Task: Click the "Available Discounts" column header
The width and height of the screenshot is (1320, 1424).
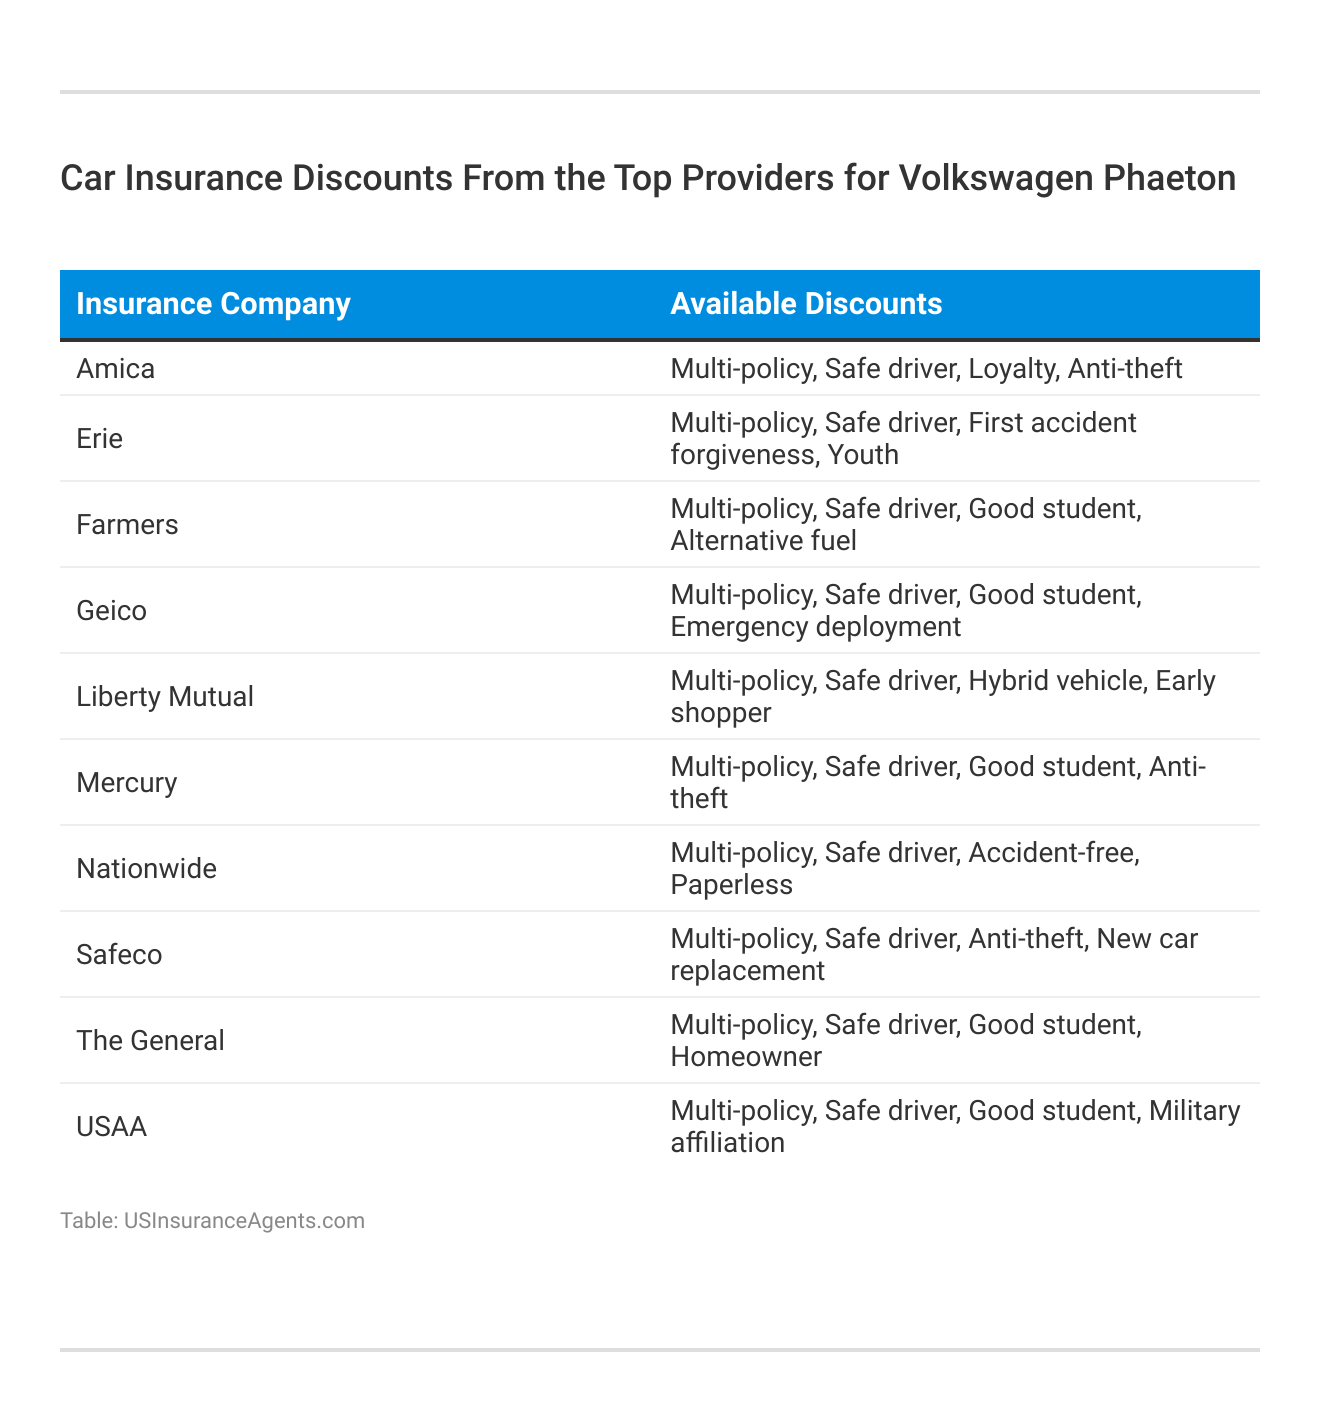Action: coord(806,304)
